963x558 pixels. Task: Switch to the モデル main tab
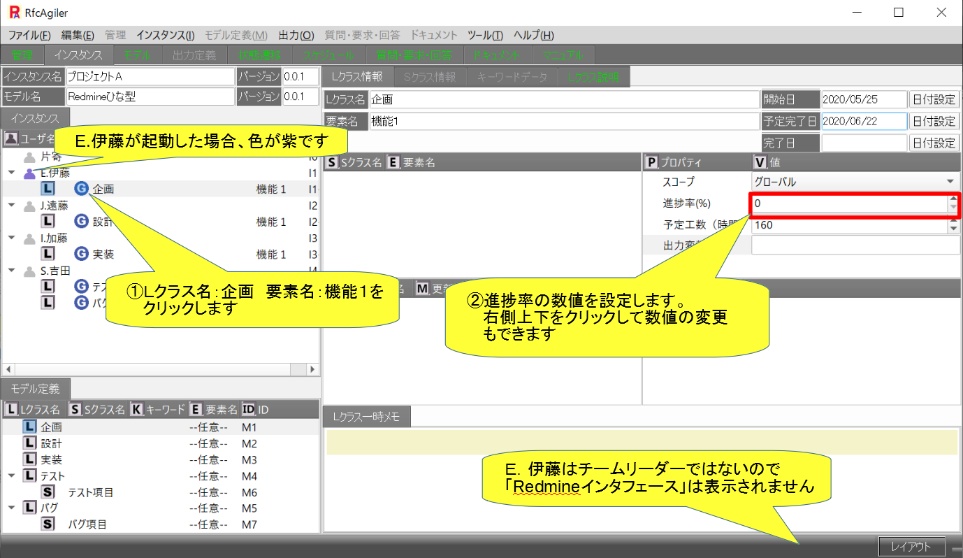pyautogui.click(x=137, y=55)
